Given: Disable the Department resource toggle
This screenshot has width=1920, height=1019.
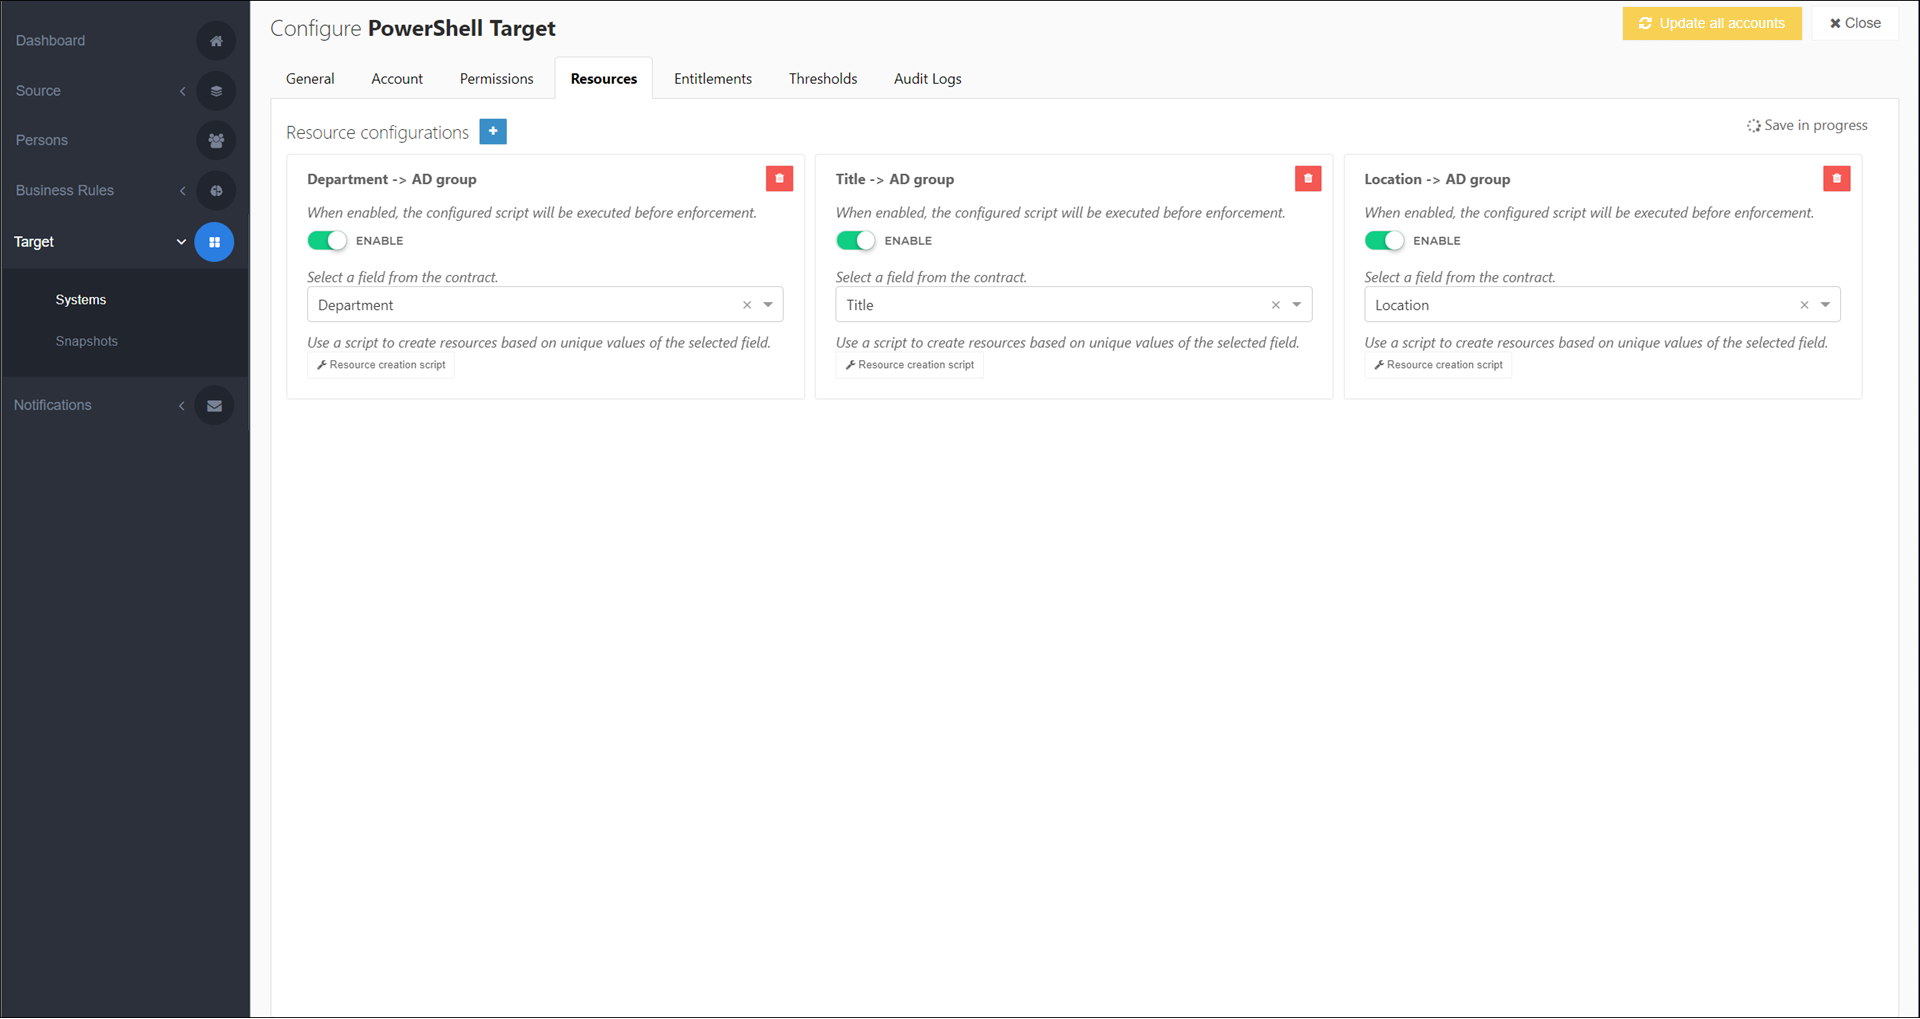Looking at the screenshot, I should tap(327, 241).
